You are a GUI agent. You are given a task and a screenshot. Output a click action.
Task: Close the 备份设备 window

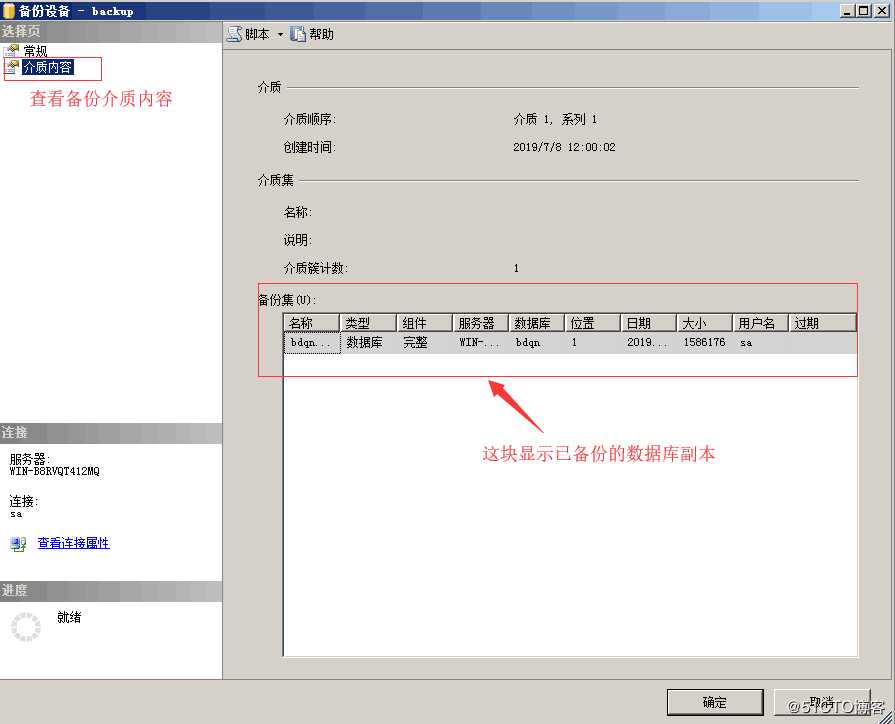(882, 11)
